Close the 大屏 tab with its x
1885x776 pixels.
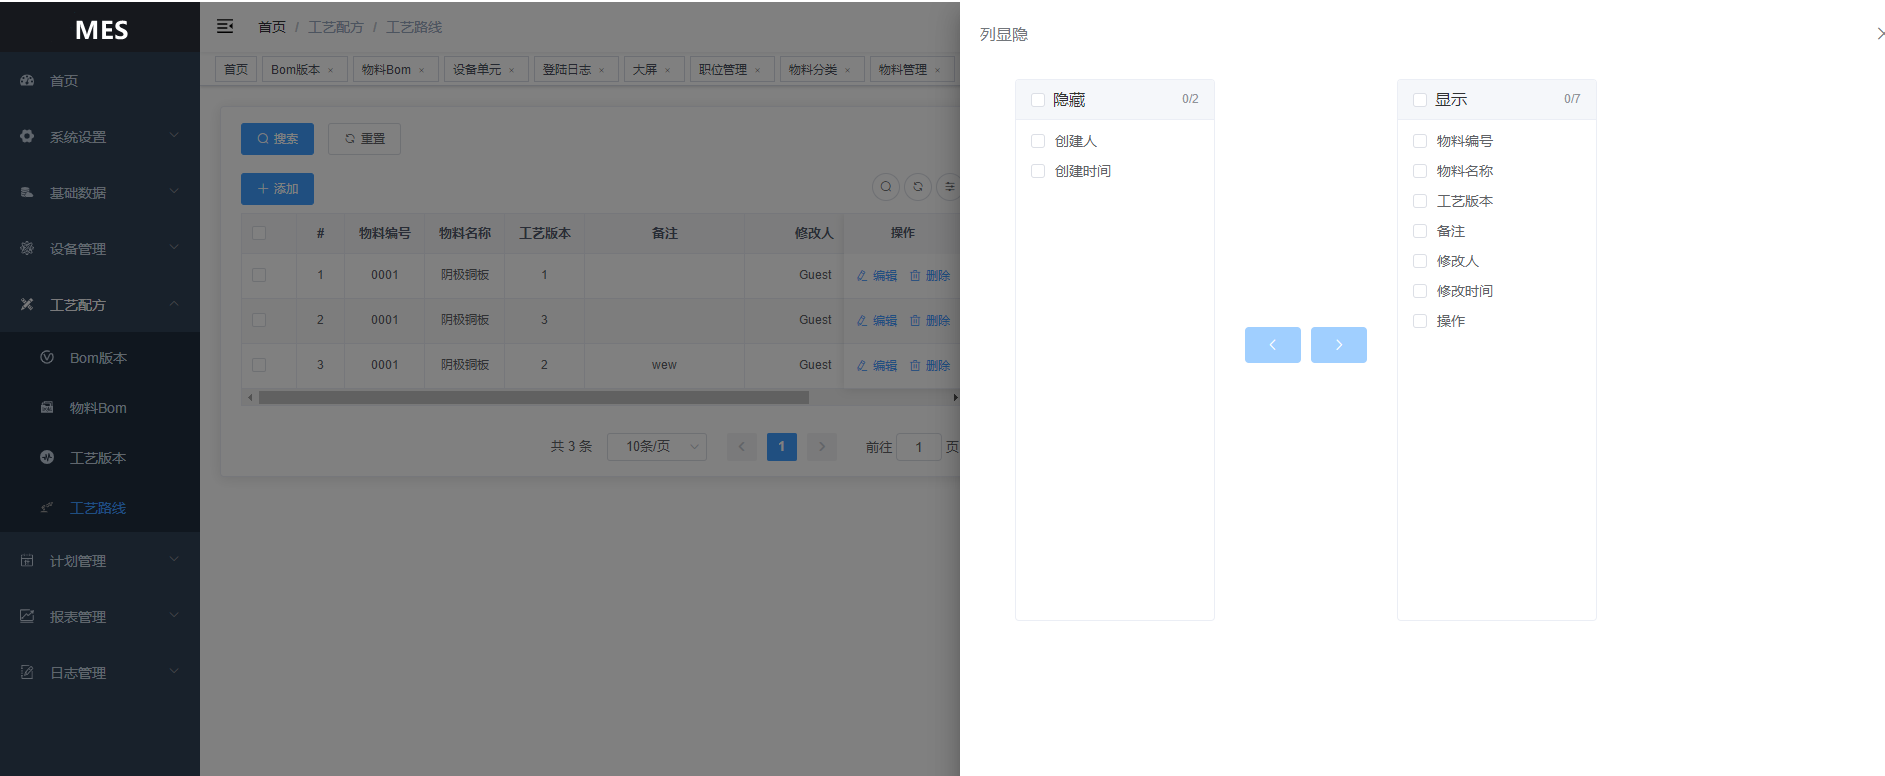[668, 70]
